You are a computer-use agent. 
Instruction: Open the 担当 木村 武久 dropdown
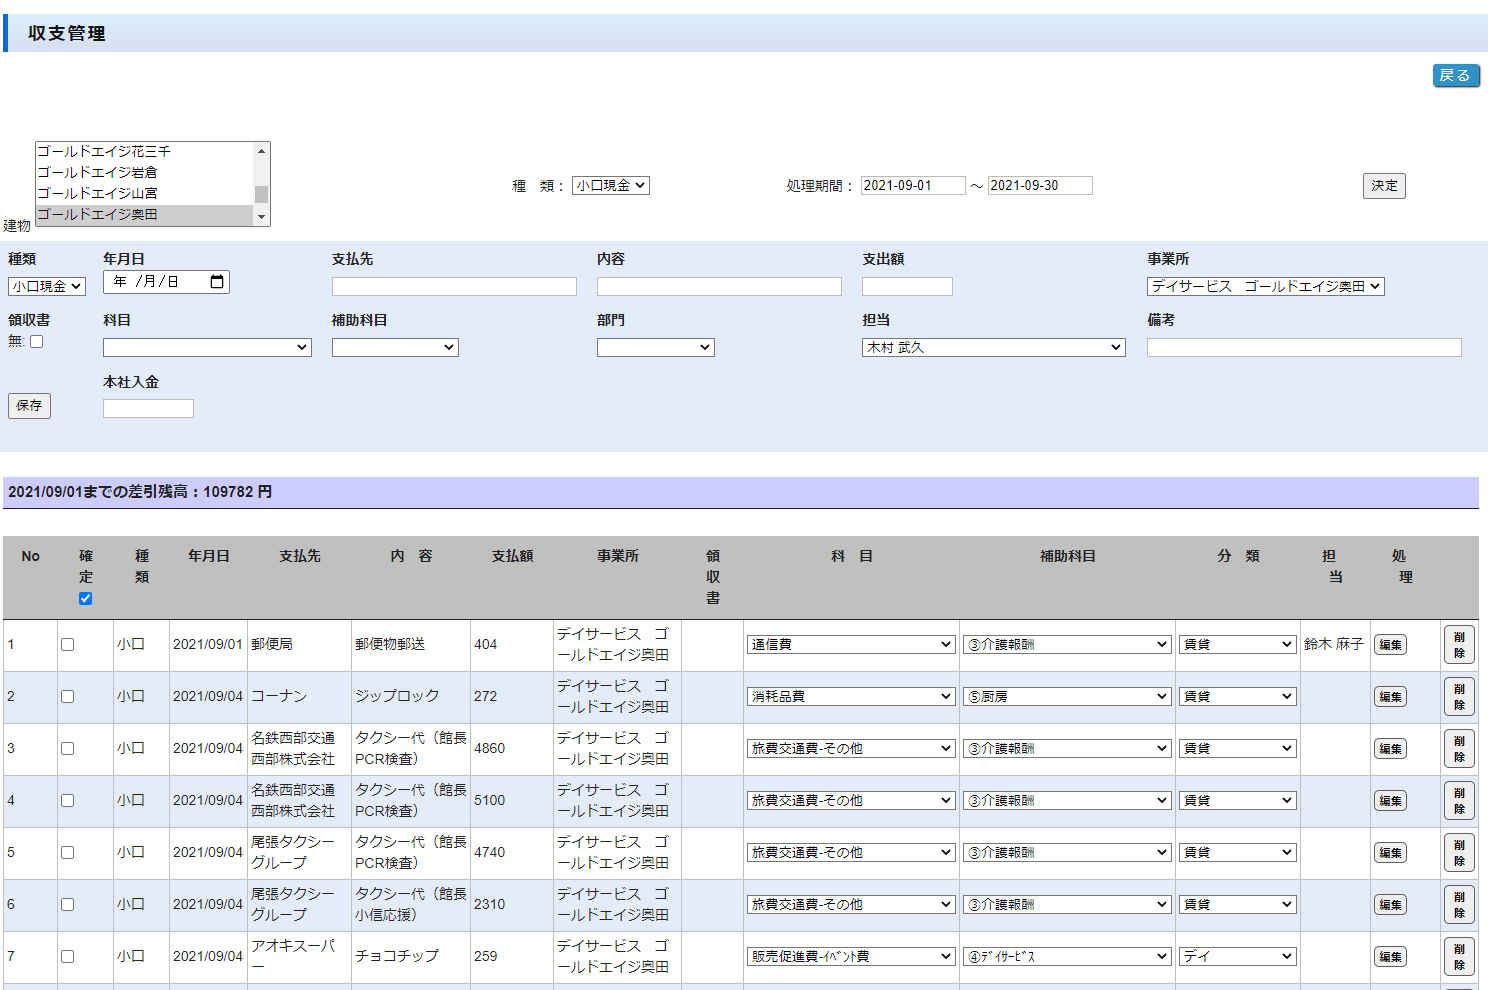(993, 348)
